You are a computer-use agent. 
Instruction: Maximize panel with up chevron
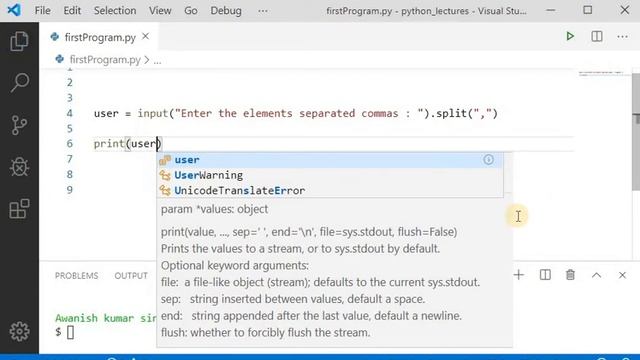[x=596, y=275]
